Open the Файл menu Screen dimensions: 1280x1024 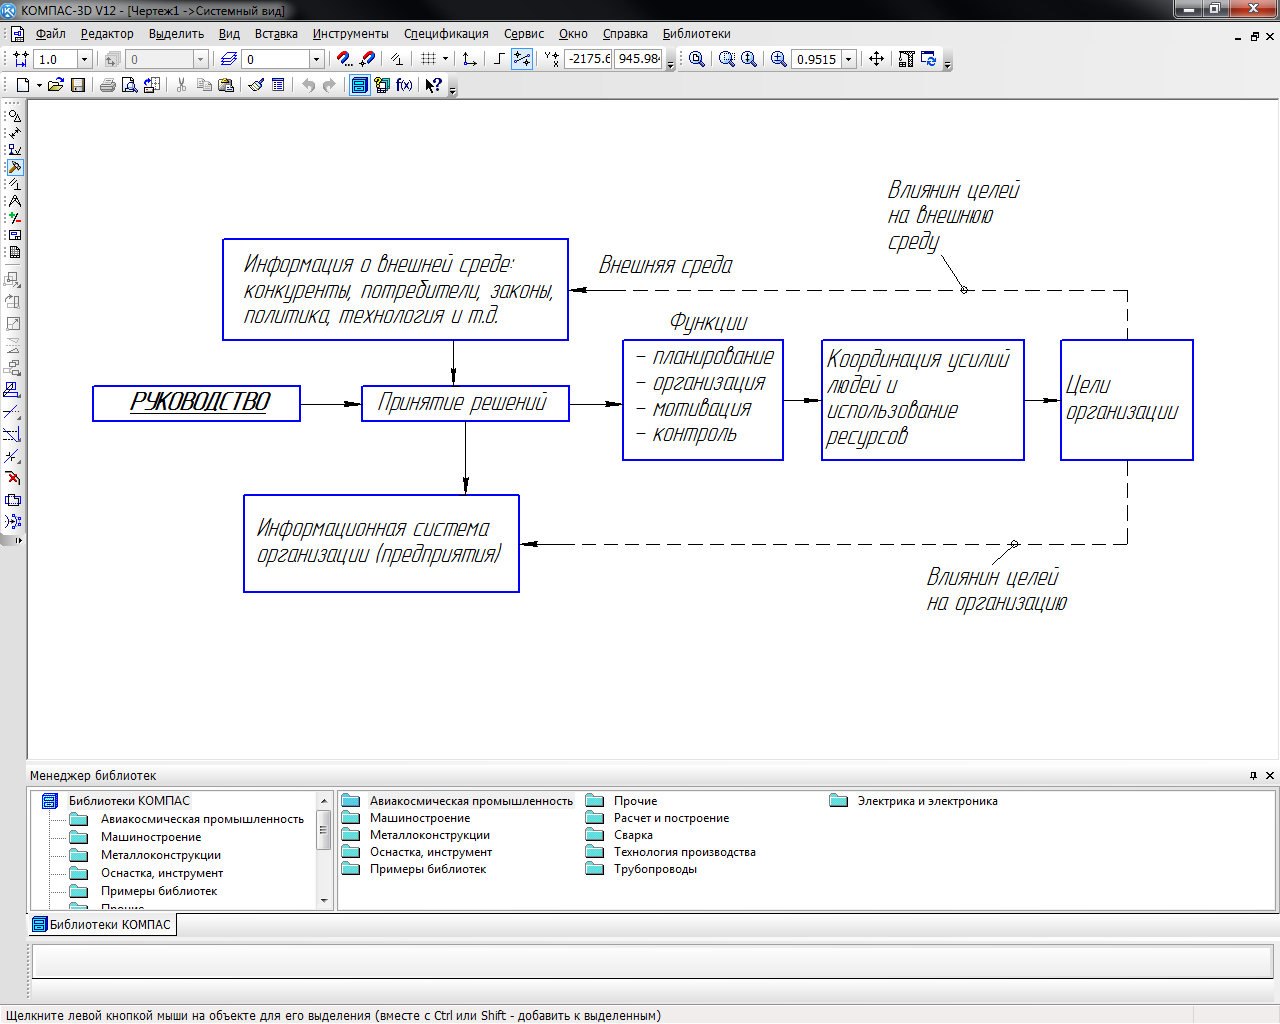[50, 34]
